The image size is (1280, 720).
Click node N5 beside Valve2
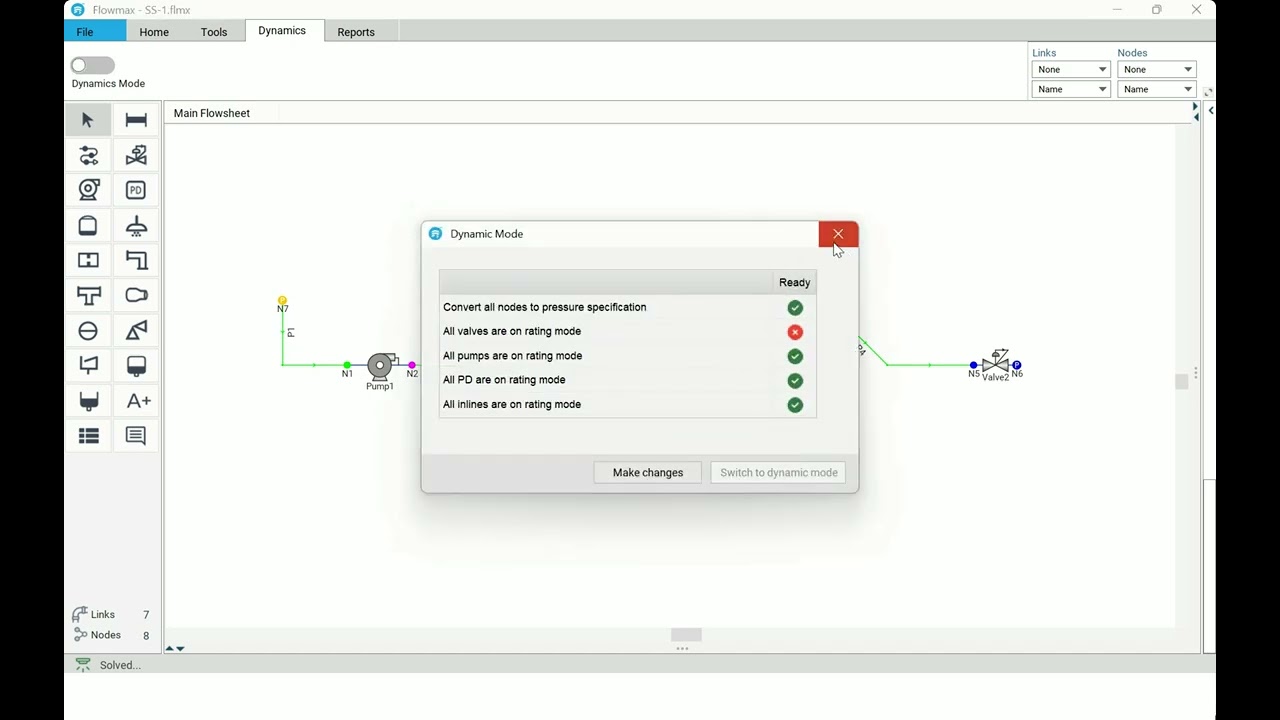tap(974, 365)
